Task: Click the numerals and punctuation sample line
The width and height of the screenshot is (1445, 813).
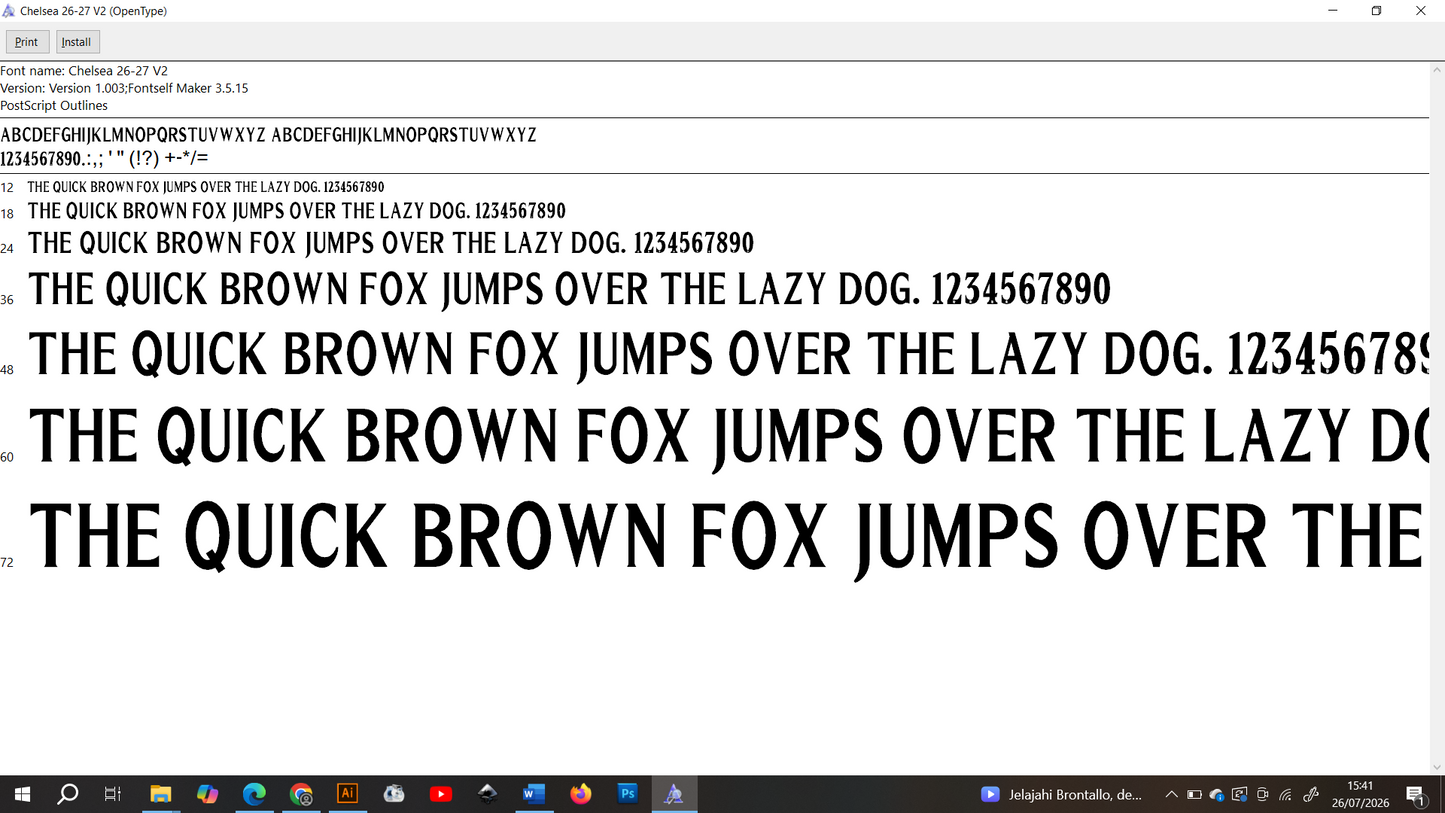Action: (104, 159)
